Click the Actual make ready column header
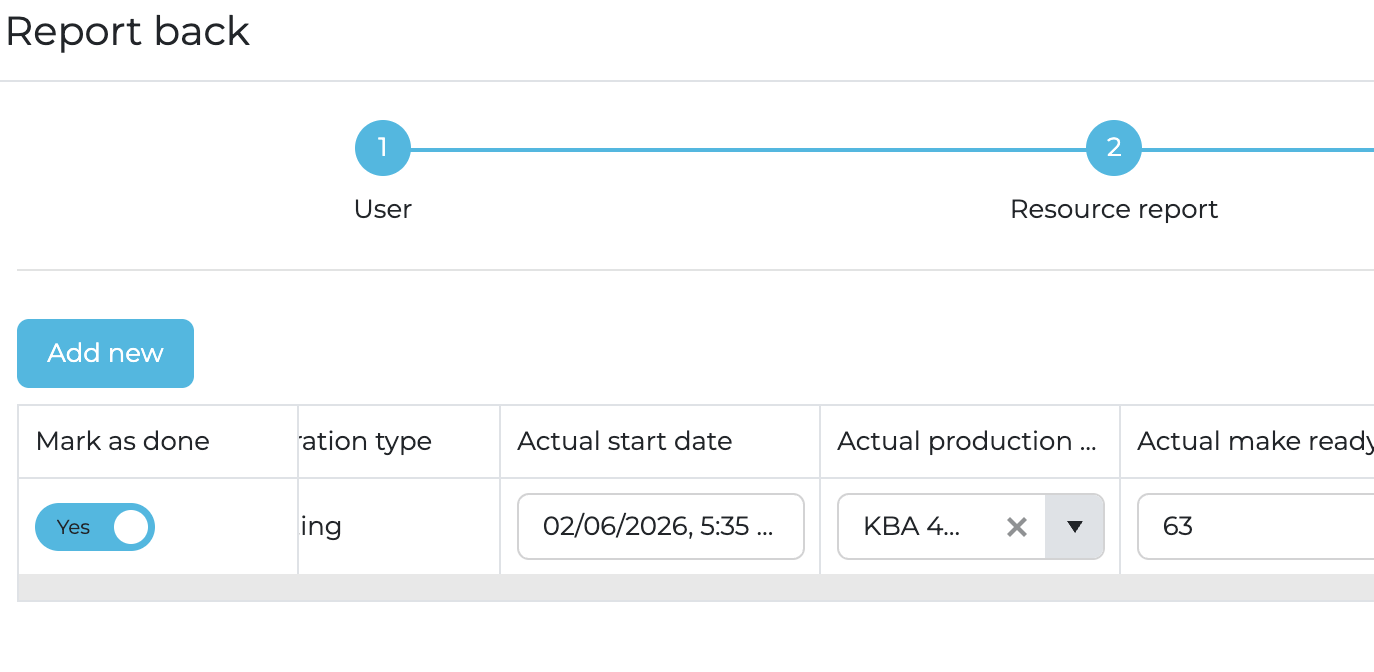The height and width of the screenshot is (672, 1374). click(1255, 441)
